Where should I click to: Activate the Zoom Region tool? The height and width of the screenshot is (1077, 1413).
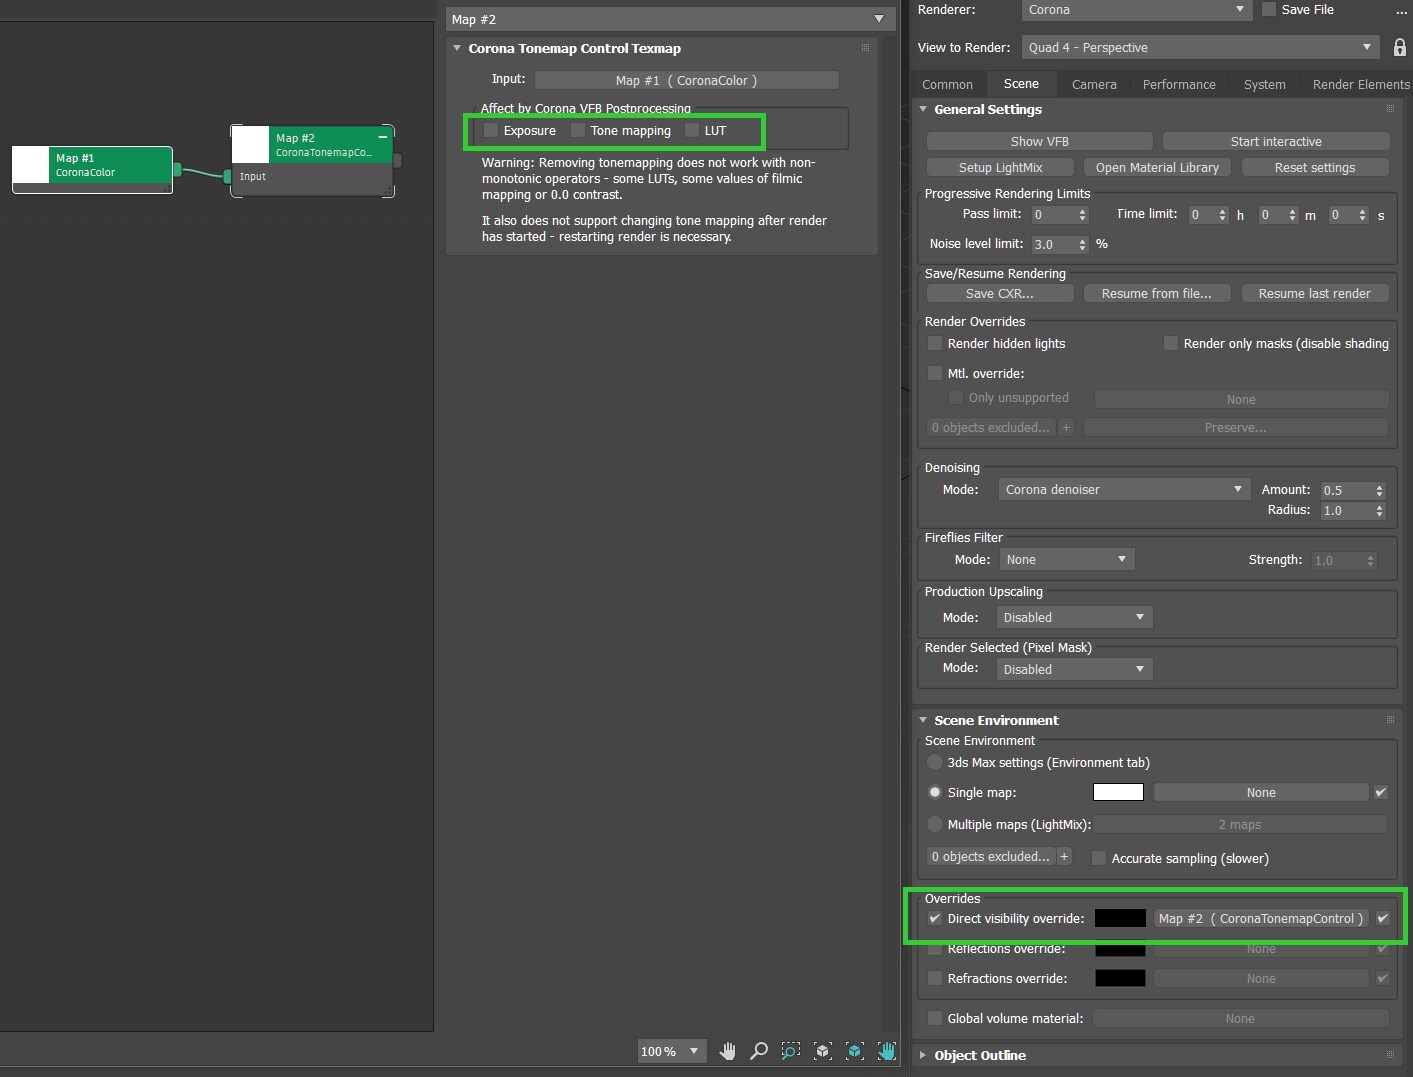790,1051
